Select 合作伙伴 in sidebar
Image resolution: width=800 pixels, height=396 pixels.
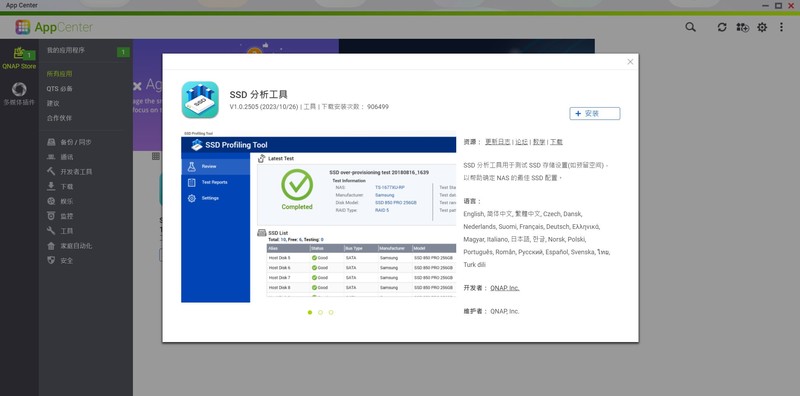(59, 118)
